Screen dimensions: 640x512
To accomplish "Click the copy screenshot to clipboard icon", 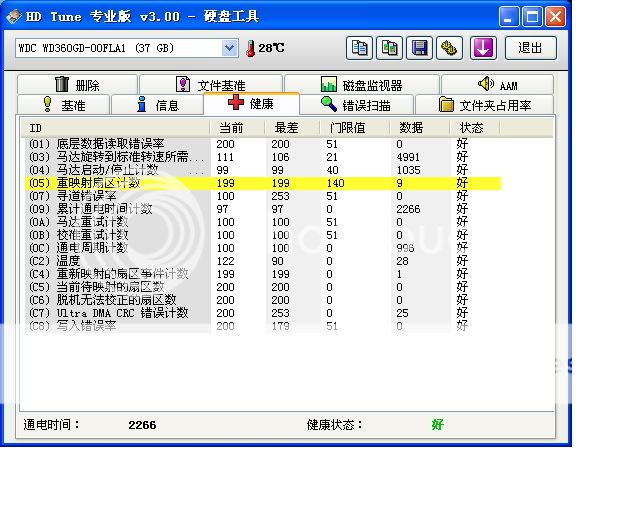I will click(389, 48).
